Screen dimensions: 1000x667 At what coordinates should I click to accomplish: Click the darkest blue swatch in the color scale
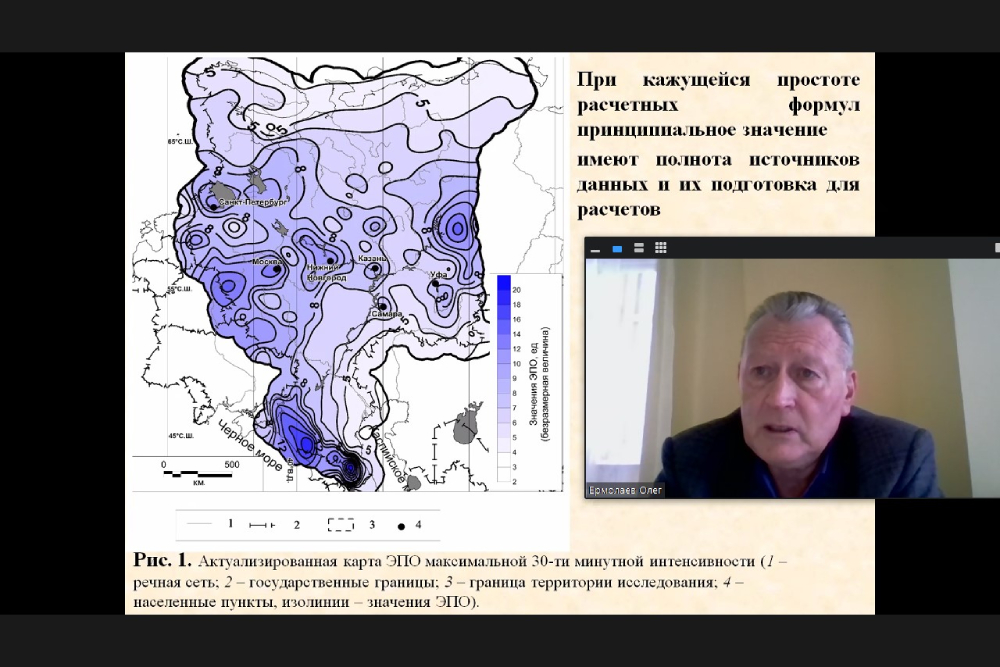click(504, 286)
